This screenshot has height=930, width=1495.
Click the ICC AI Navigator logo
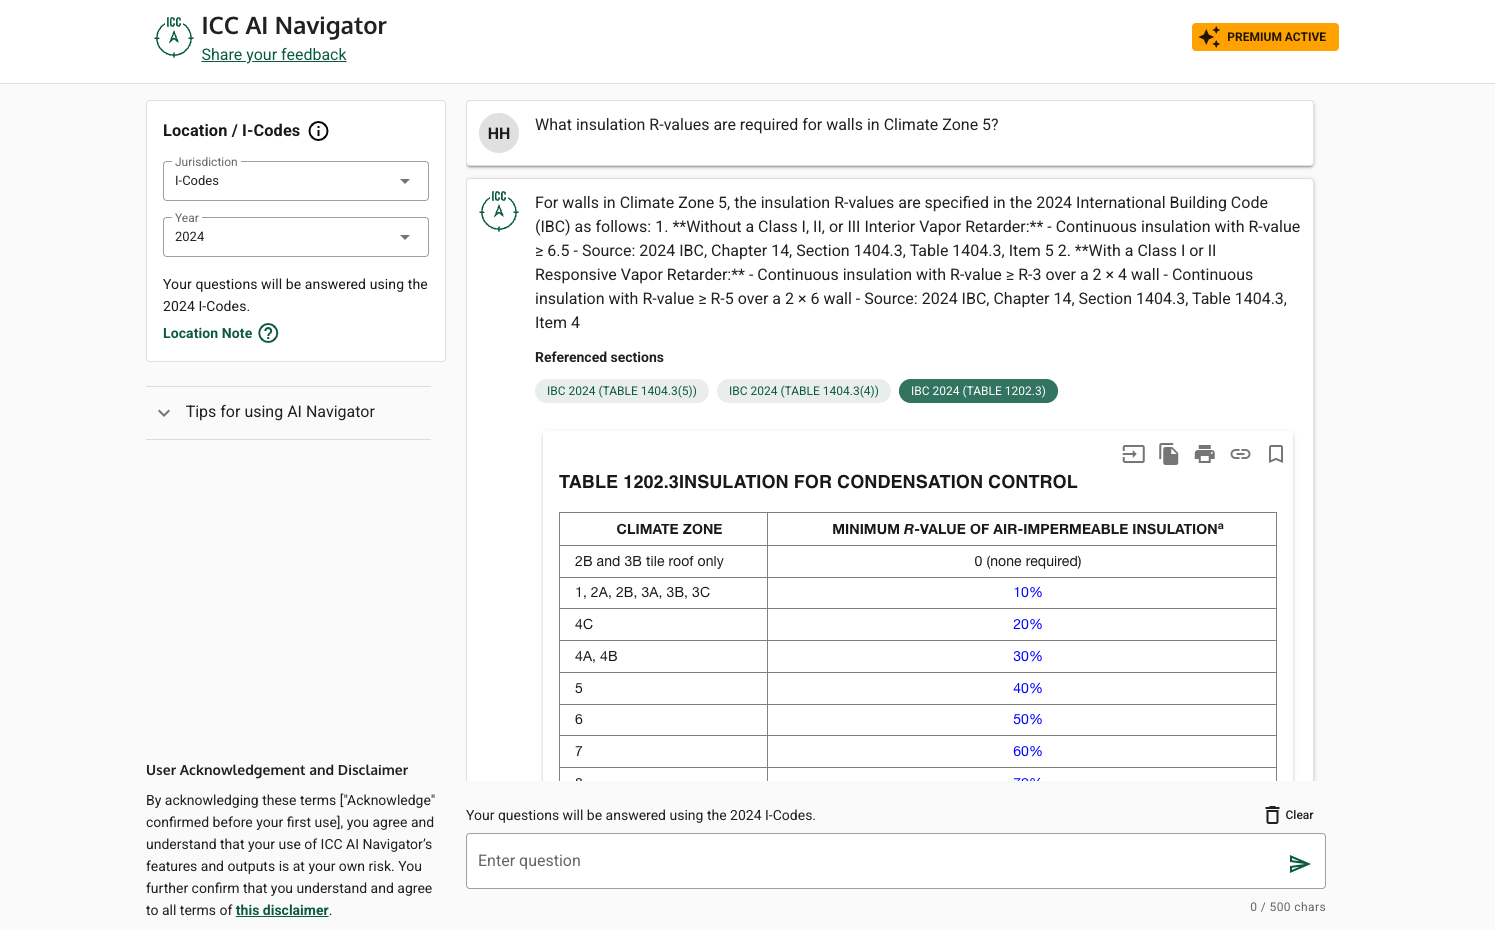174,38
